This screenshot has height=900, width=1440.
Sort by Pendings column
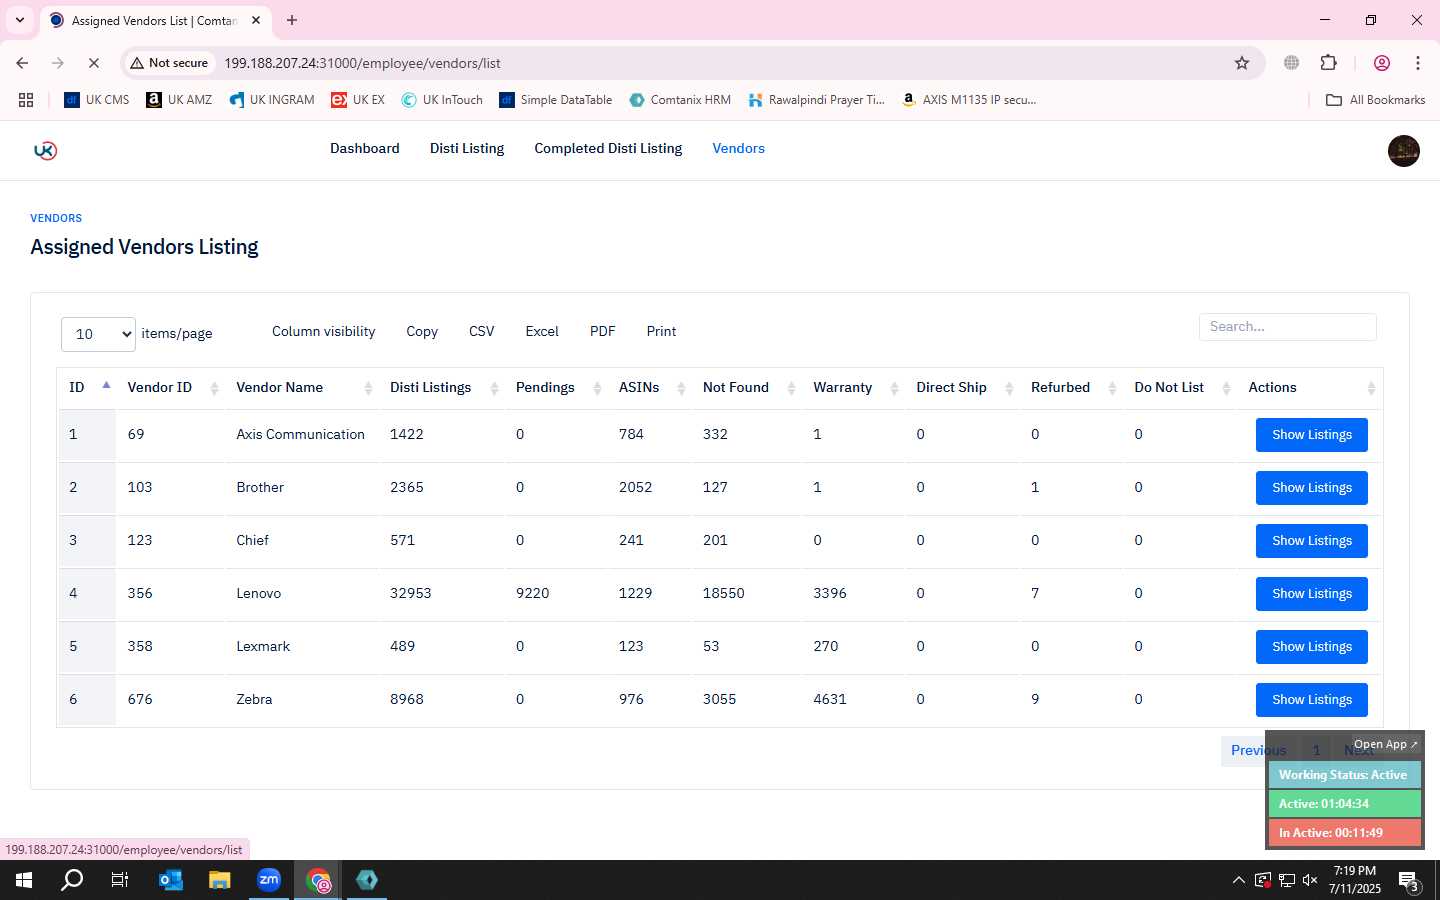pos(557,387)
